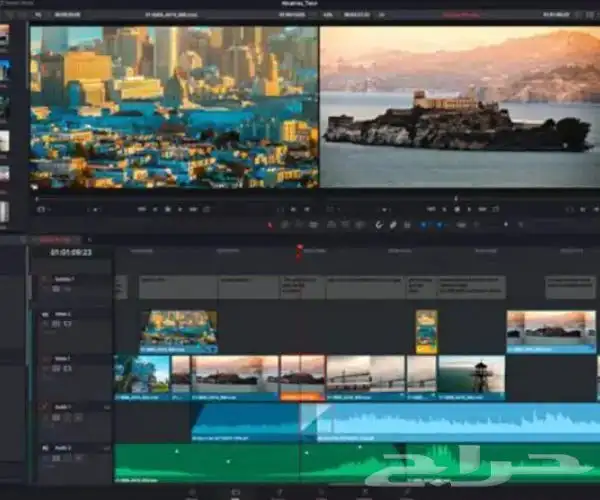
Task: Jump timeline viewer to last frame
Action: [483, 209]
